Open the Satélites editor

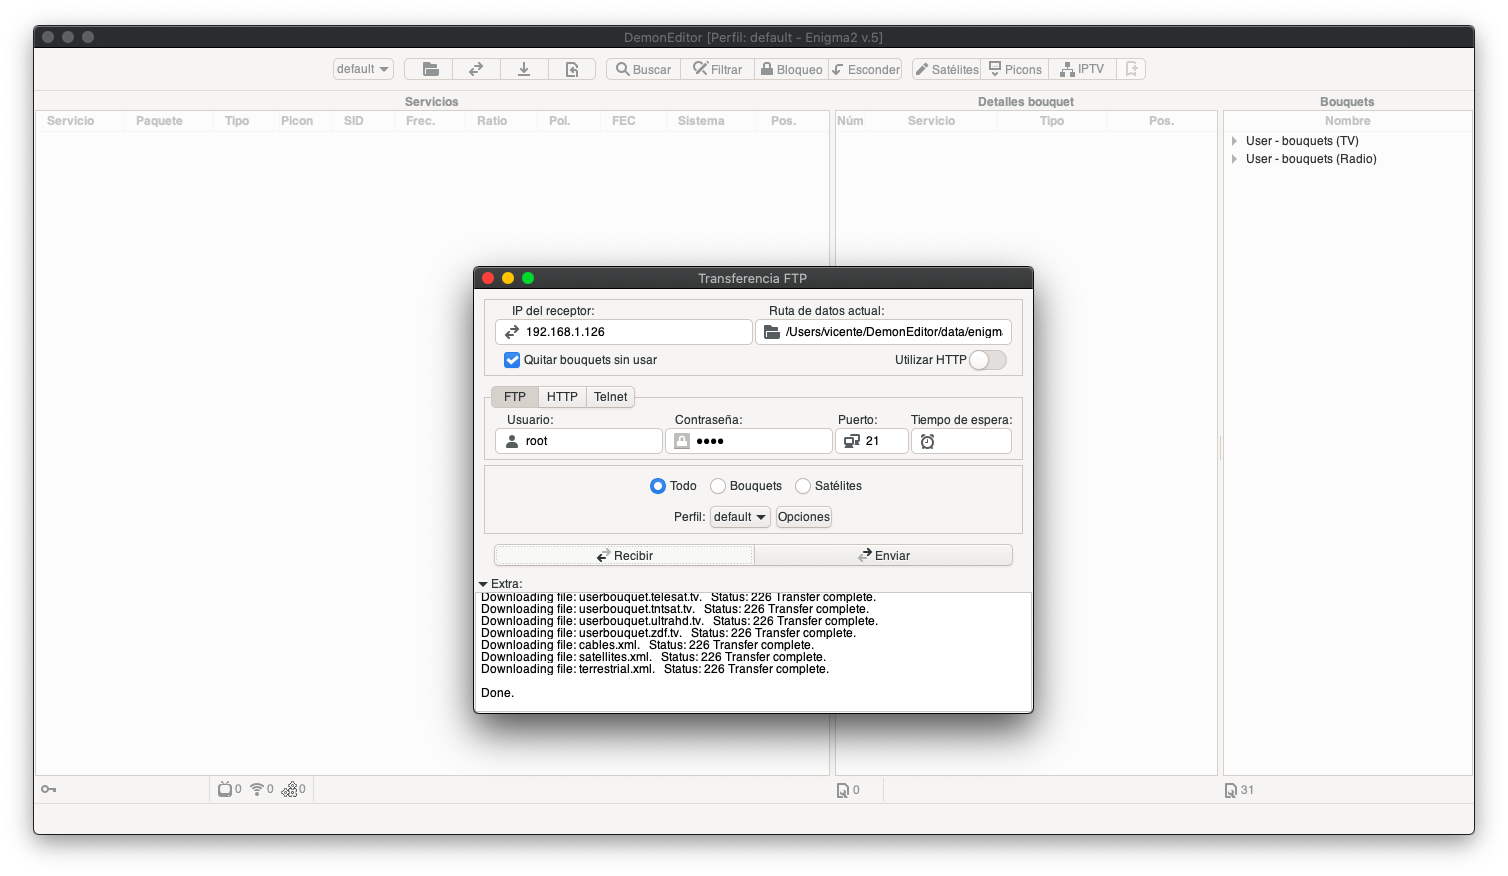946,69
